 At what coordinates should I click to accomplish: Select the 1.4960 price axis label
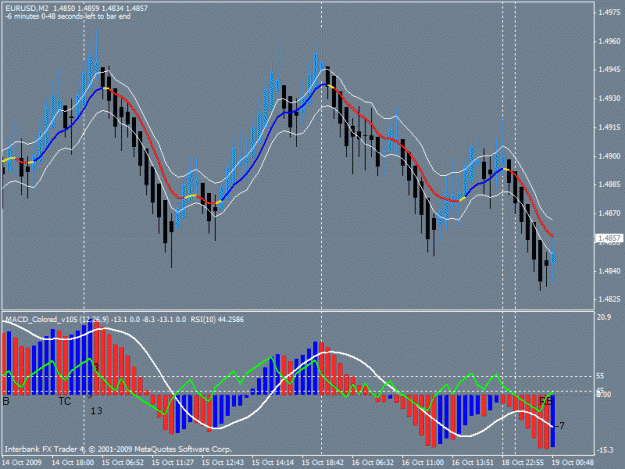click(609, 41)
